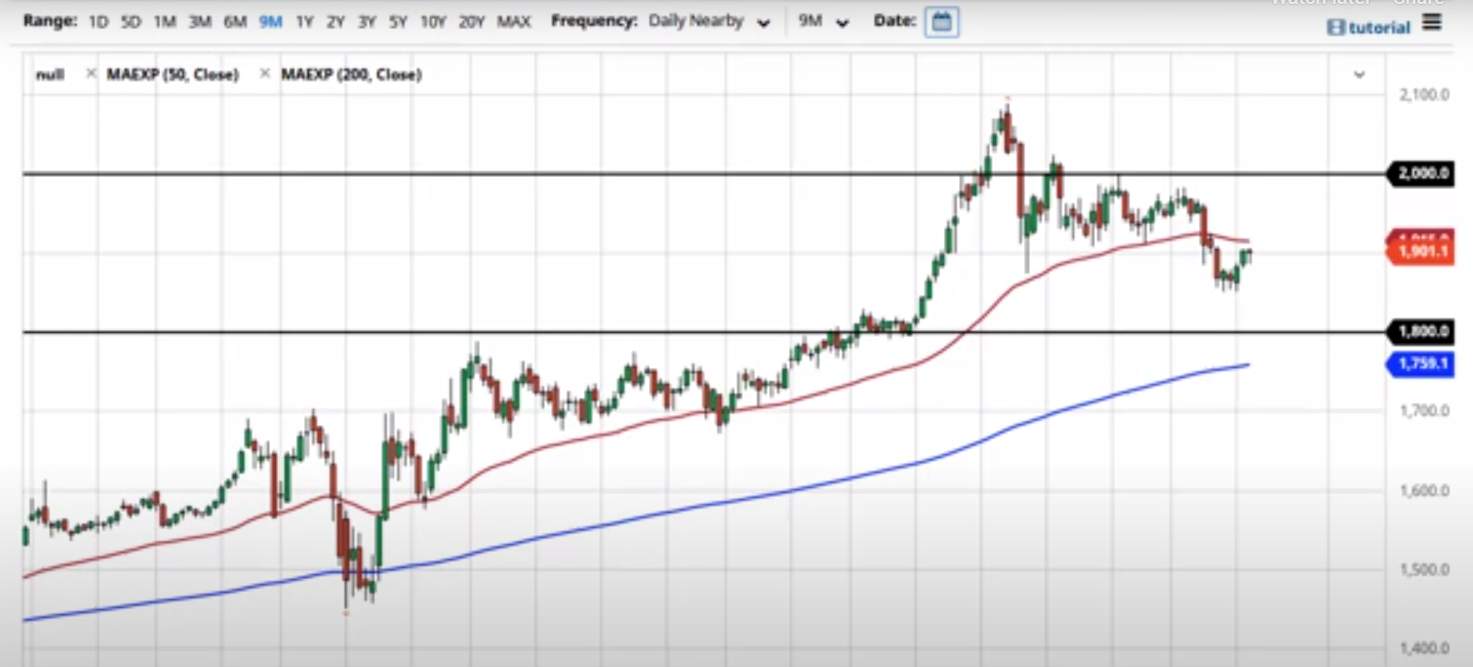Select the 5D range
The image size is (1473, 667).
pos(131,21)
